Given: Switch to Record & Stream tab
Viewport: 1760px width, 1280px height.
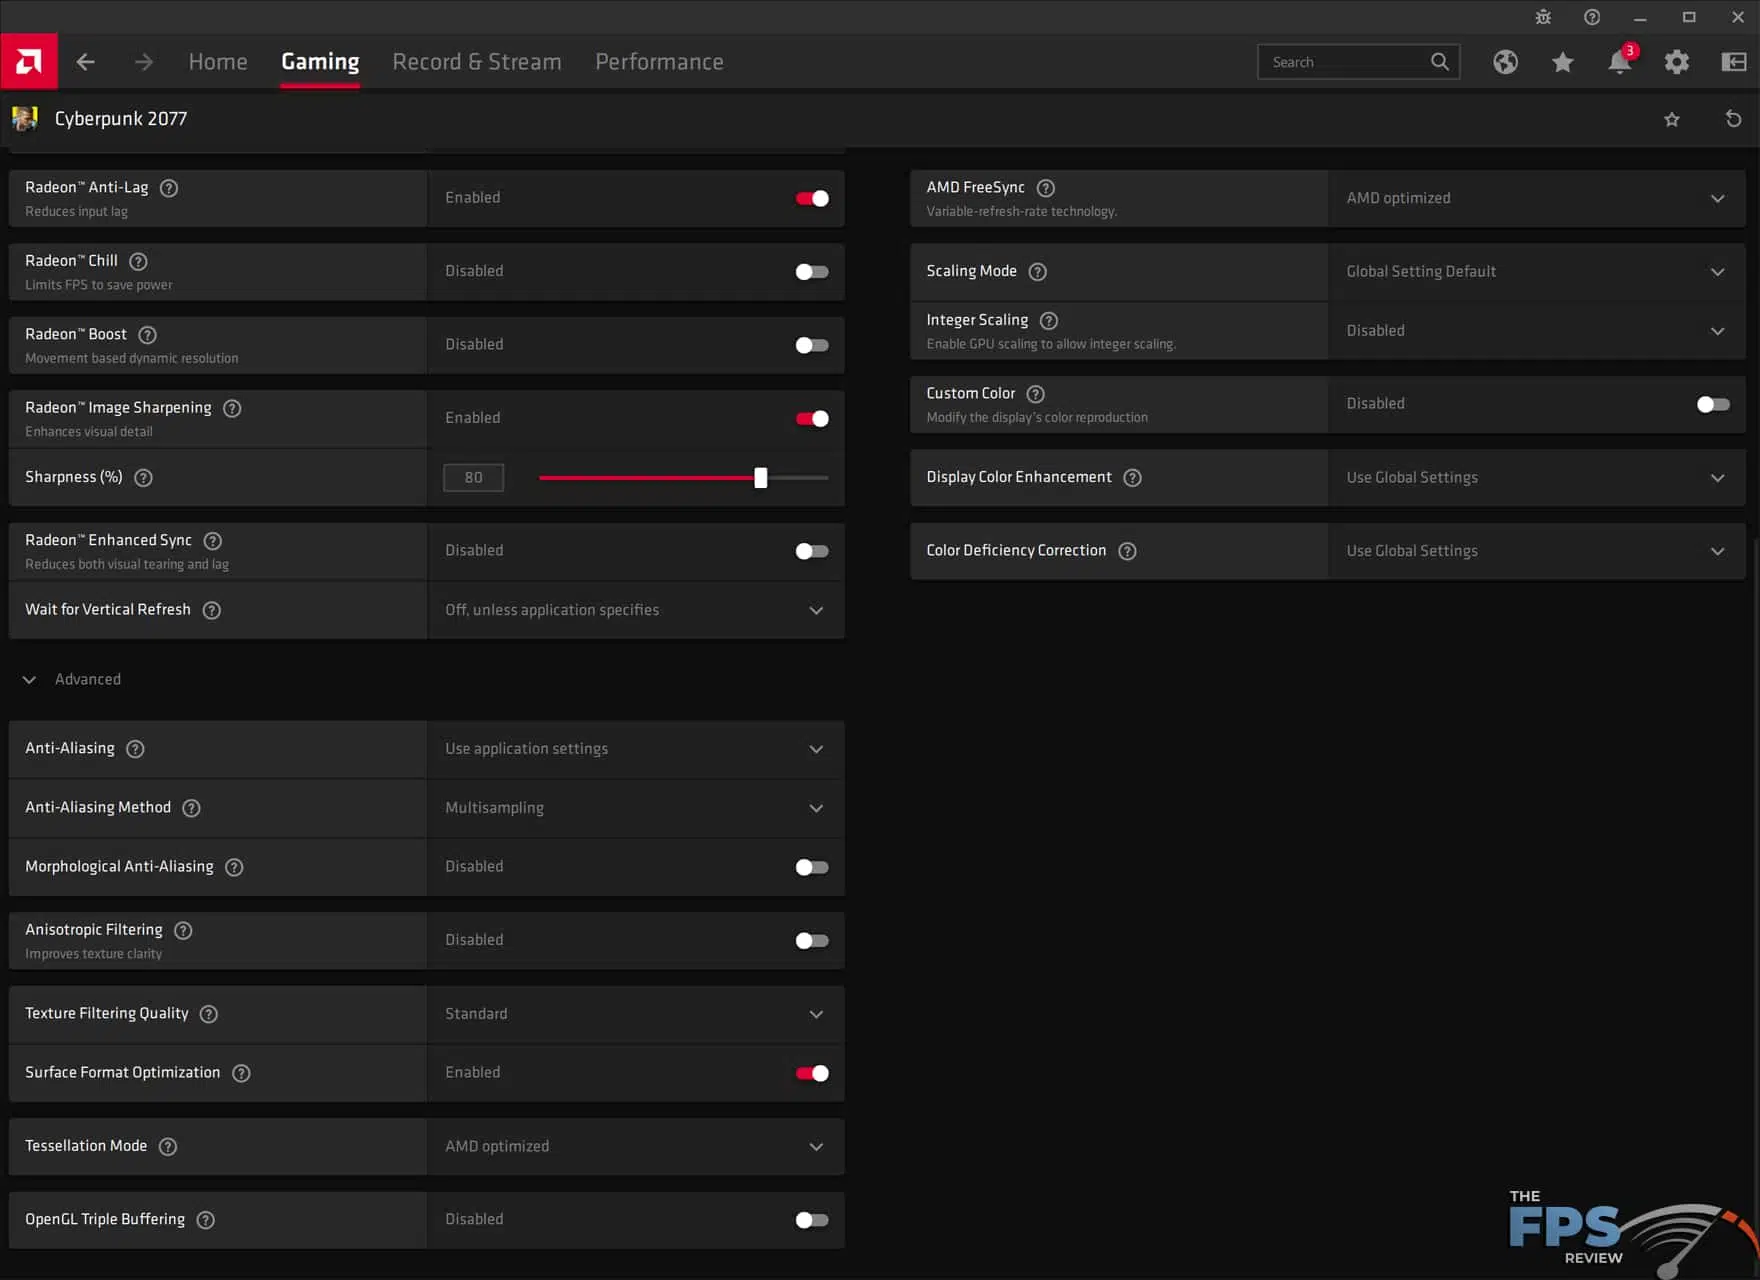Looking at the screenshot, I should coord(477,62).
